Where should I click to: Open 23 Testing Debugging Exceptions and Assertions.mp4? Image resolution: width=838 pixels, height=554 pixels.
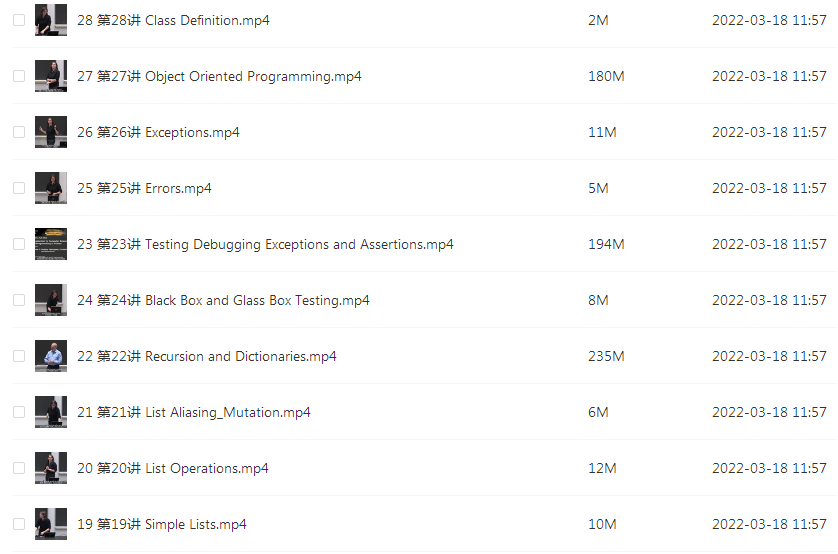[265, 245]
